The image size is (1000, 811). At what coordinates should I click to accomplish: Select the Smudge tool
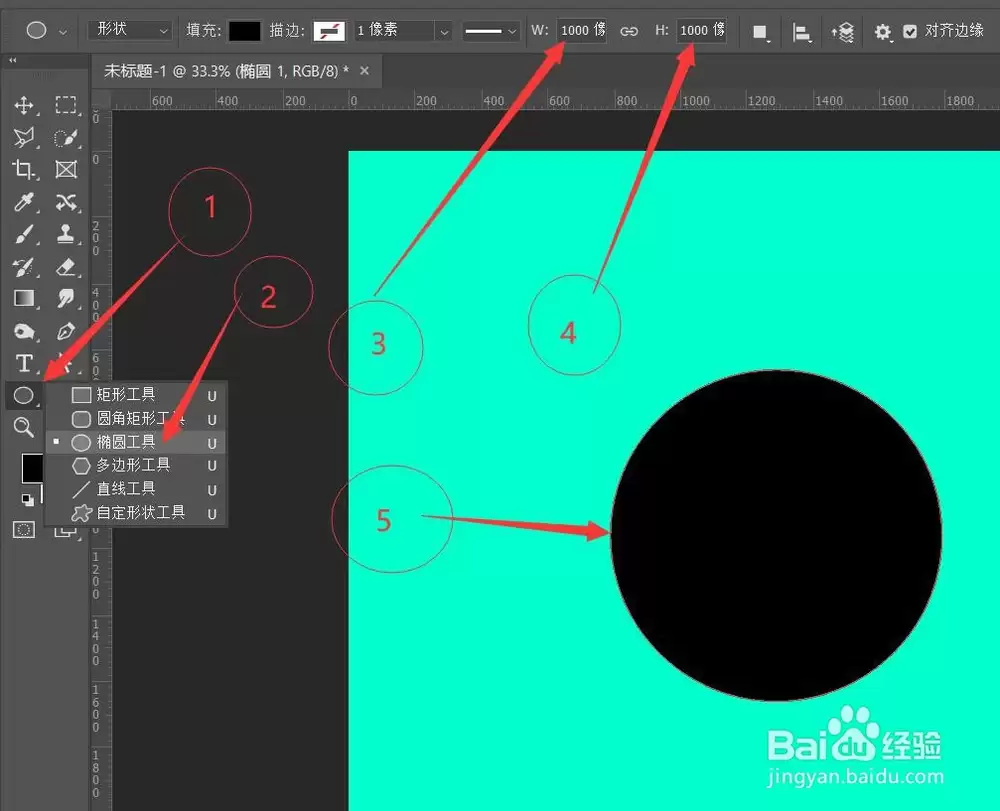pyautogui.click(x=66, y=298)
